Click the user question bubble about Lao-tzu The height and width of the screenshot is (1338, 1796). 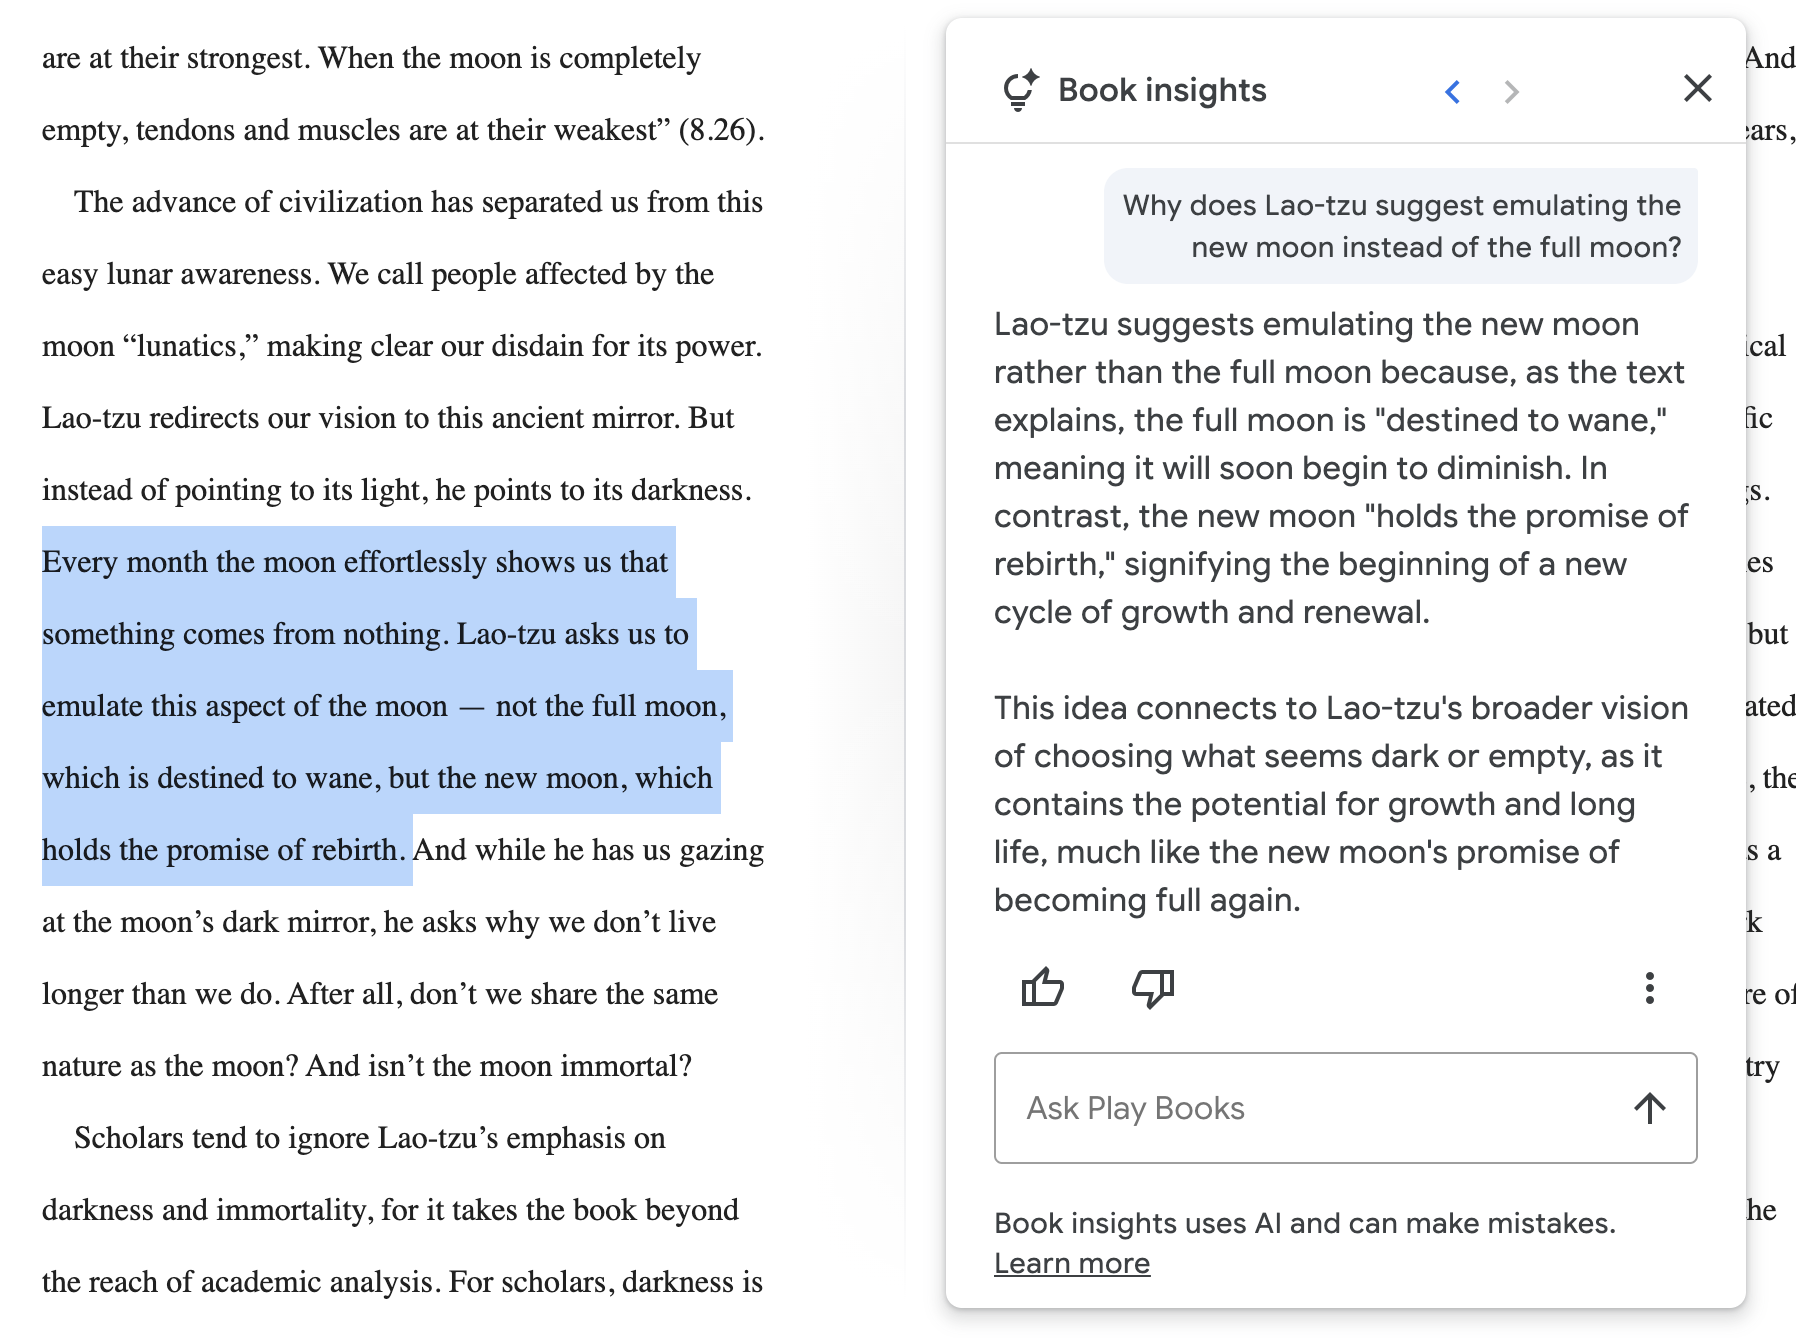(1400, 226)
